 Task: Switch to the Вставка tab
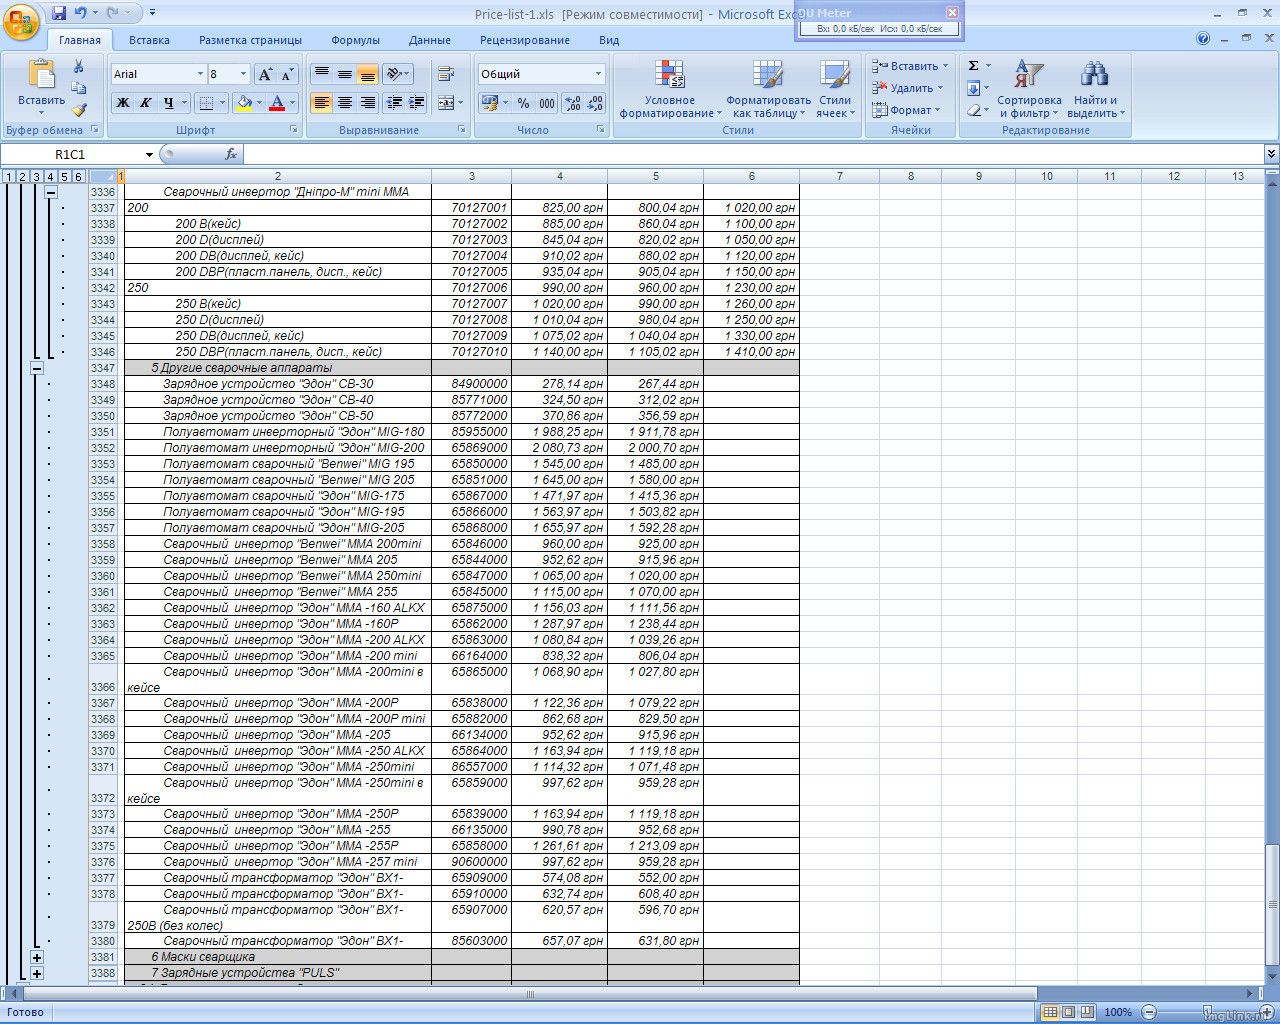click(x=149, y=40)
